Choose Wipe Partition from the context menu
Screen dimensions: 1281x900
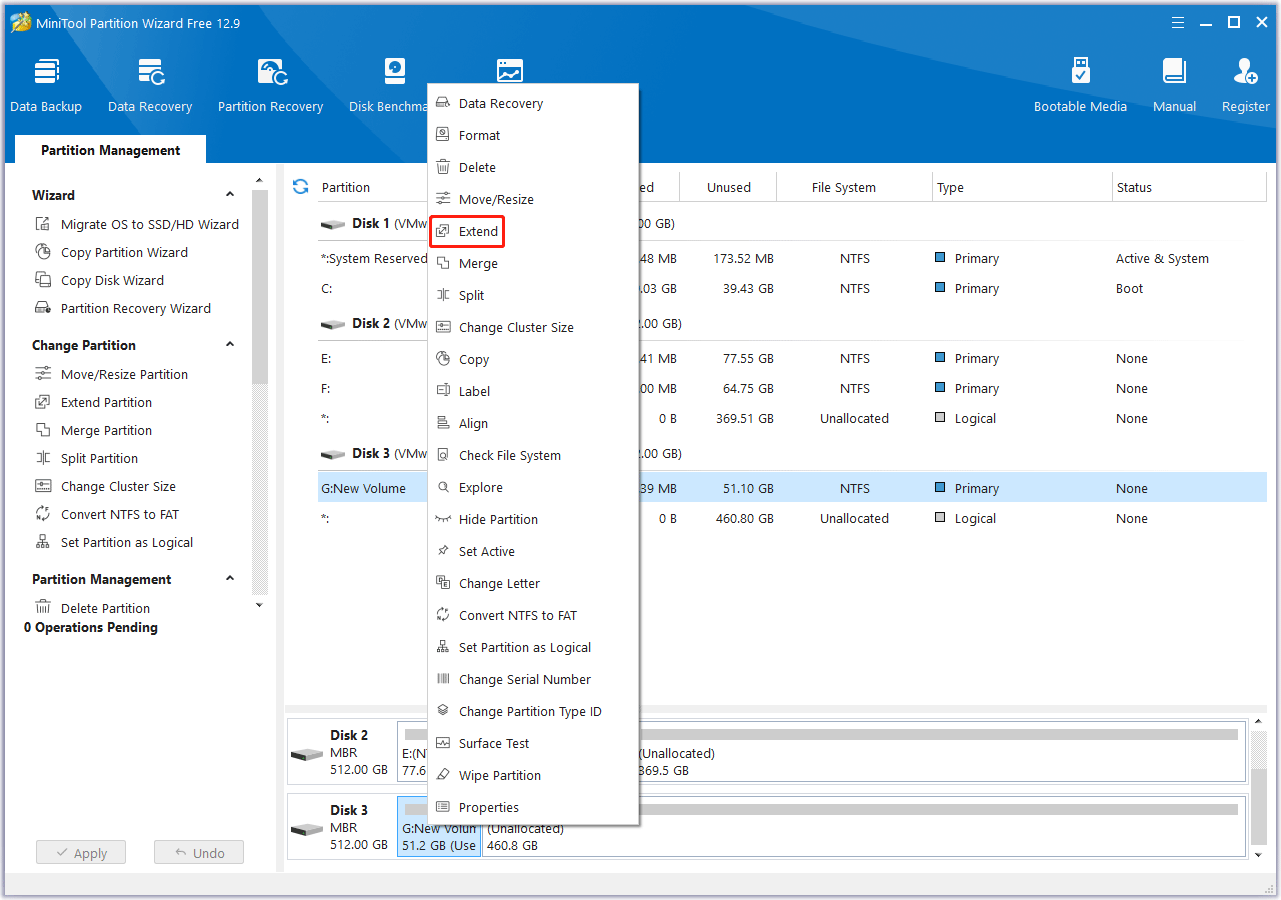pos(533,775)
